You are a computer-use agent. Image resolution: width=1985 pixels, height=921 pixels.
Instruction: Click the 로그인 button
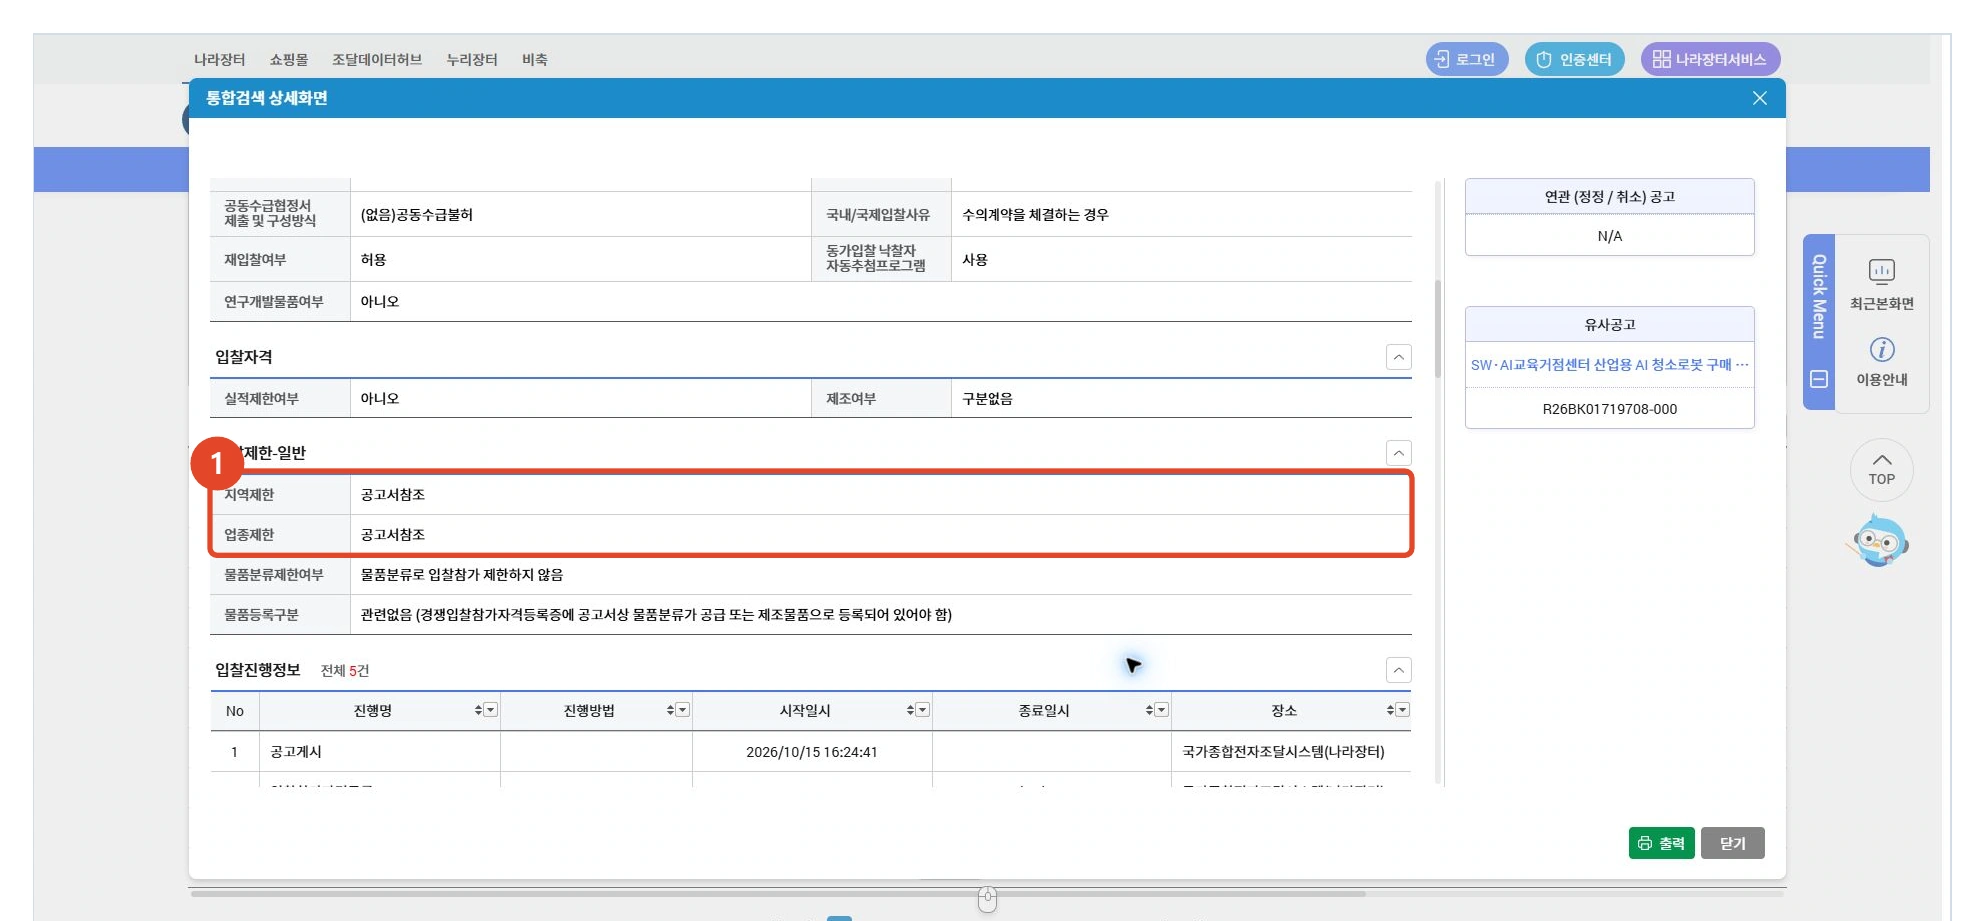click(1466, 59)
